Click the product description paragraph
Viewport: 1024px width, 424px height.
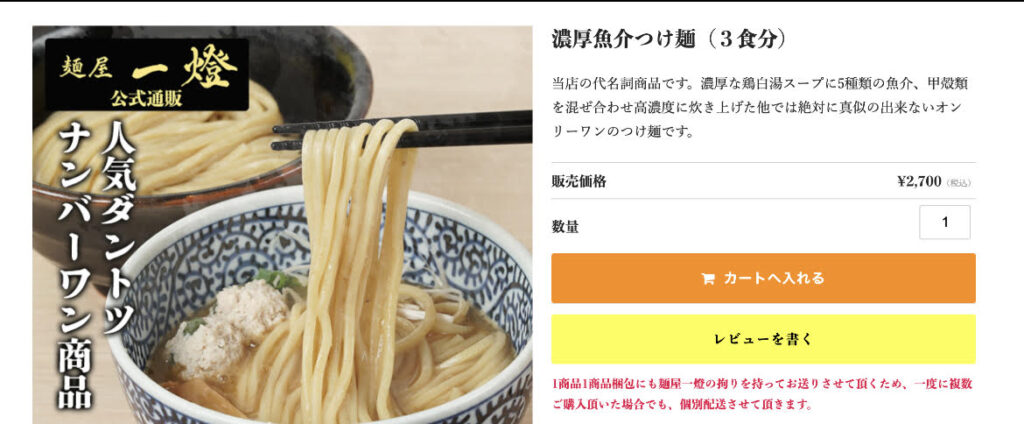point(760,108)
